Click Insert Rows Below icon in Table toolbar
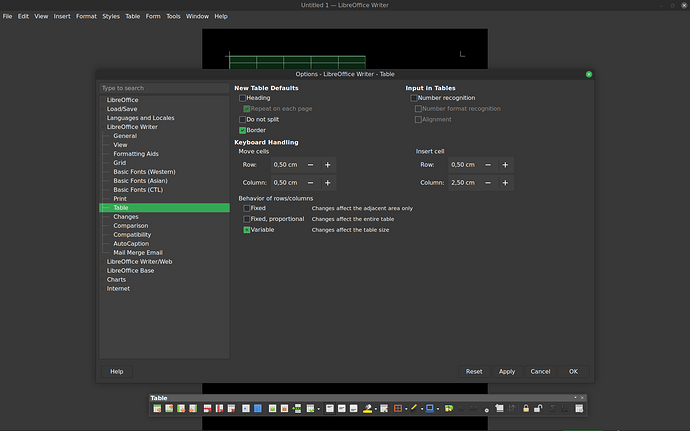690x431 pixels. click(169, 409)
